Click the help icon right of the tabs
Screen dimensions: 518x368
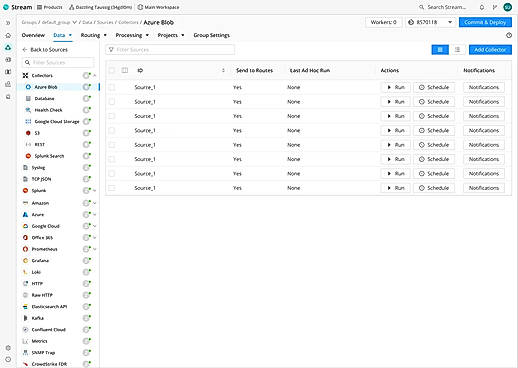tap(509, 35)
